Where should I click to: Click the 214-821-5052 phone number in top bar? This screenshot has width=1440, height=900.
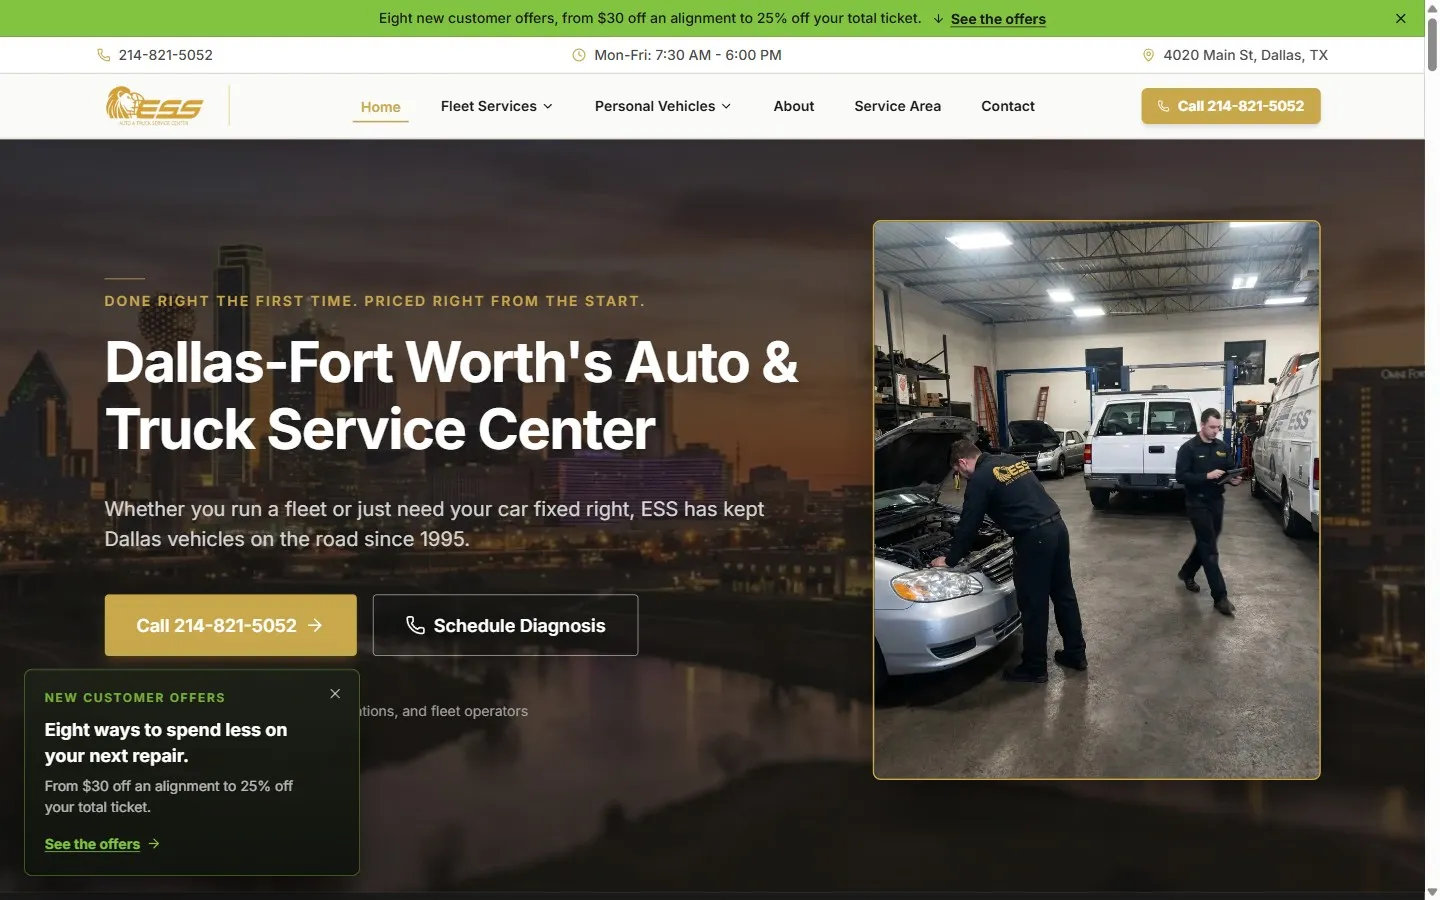pyautogui.click(x=165, y=55)
